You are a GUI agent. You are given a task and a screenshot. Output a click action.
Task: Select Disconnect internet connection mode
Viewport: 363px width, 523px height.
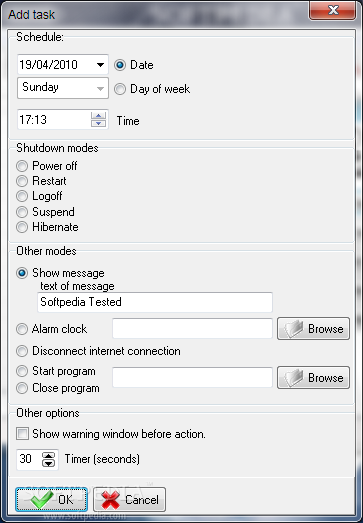pos(22,351)
